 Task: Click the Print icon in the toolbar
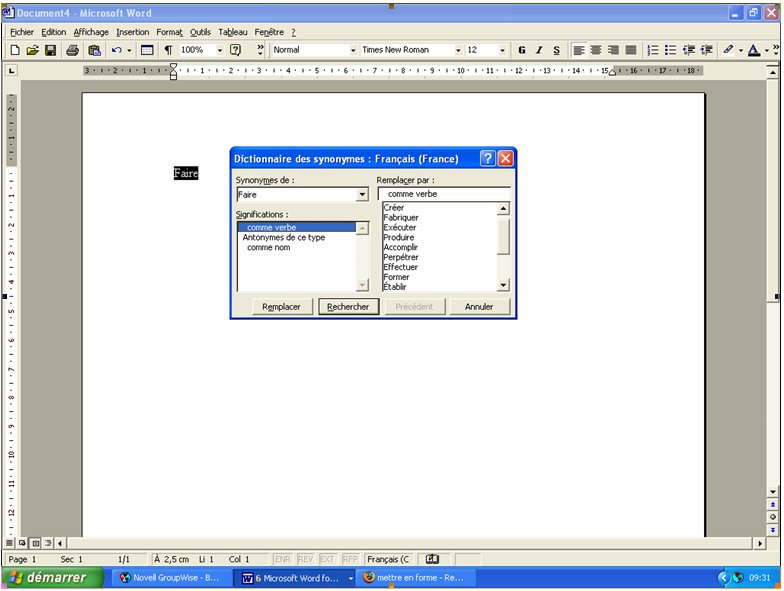[73, 50]
